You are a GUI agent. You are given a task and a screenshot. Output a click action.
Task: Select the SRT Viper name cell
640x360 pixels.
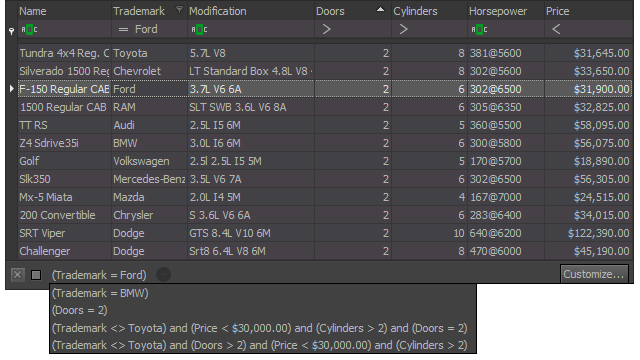pyautogui.click(x=64, y=233)
